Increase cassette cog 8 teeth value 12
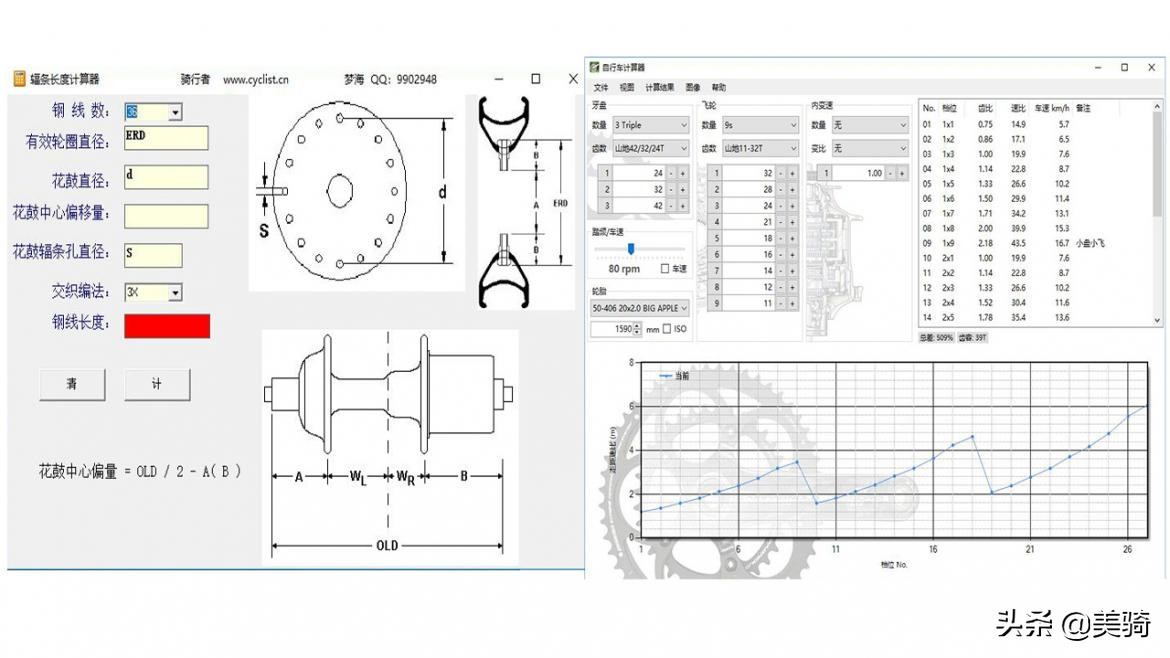 pos(792,287)
